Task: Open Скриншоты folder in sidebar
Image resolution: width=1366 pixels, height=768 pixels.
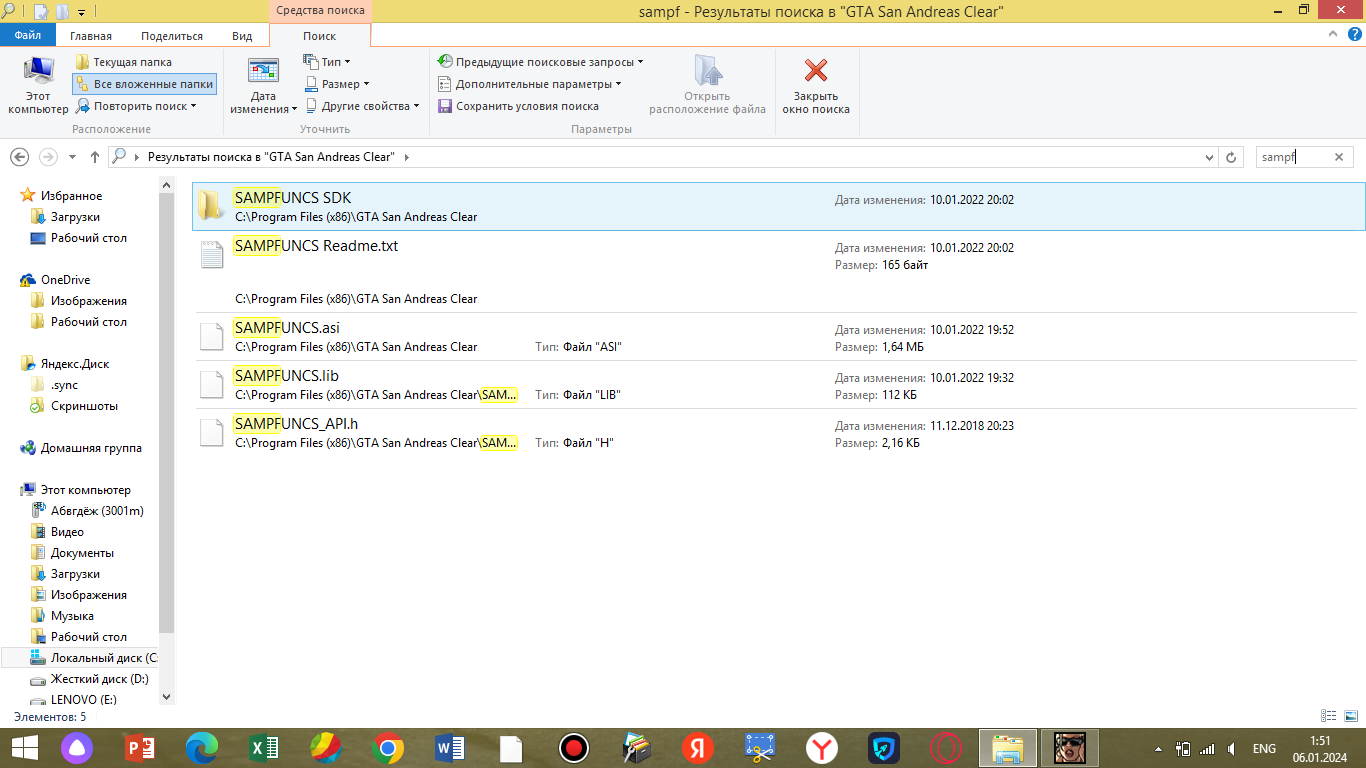Action: pos(84,406)
